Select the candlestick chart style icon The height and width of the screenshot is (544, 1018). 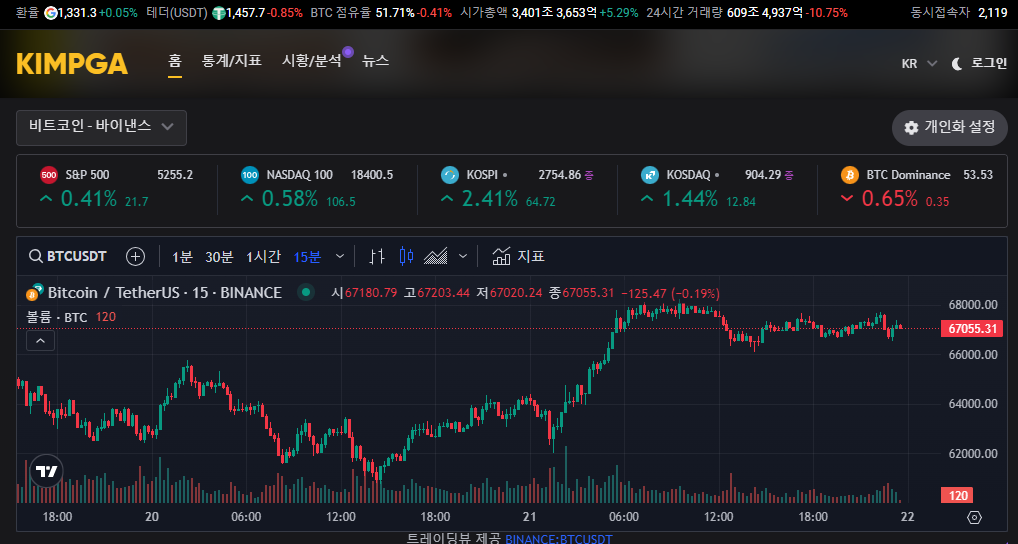[406, 256]
